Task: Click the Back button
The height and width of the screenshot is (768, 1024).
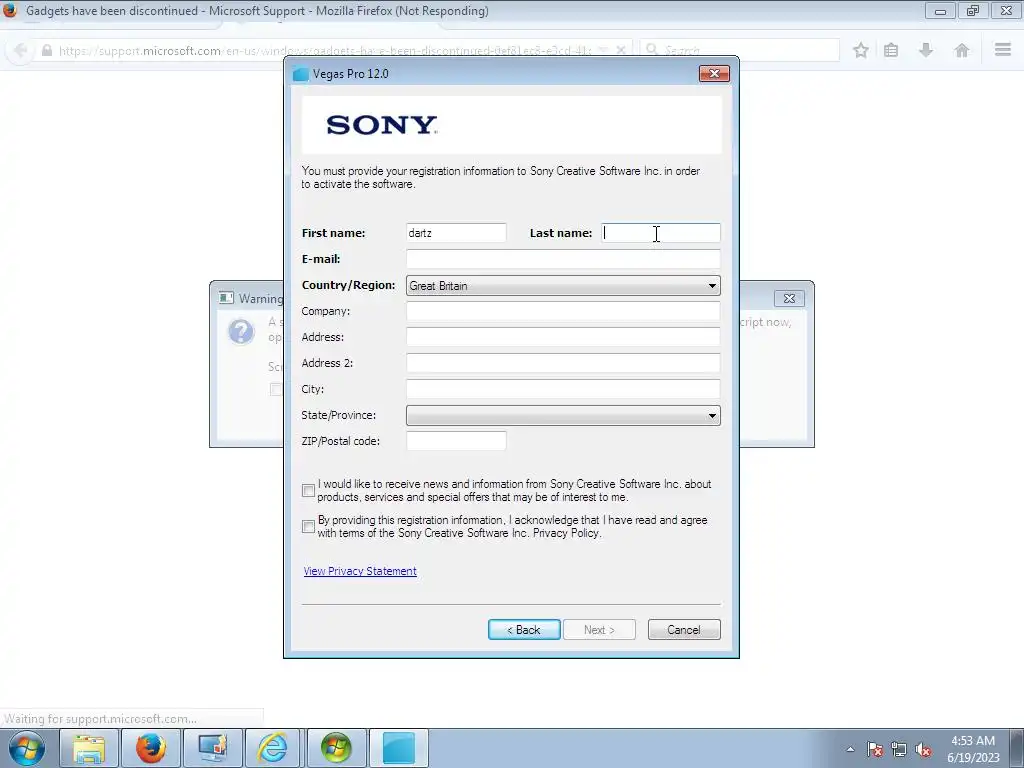Action: point(524,630)
